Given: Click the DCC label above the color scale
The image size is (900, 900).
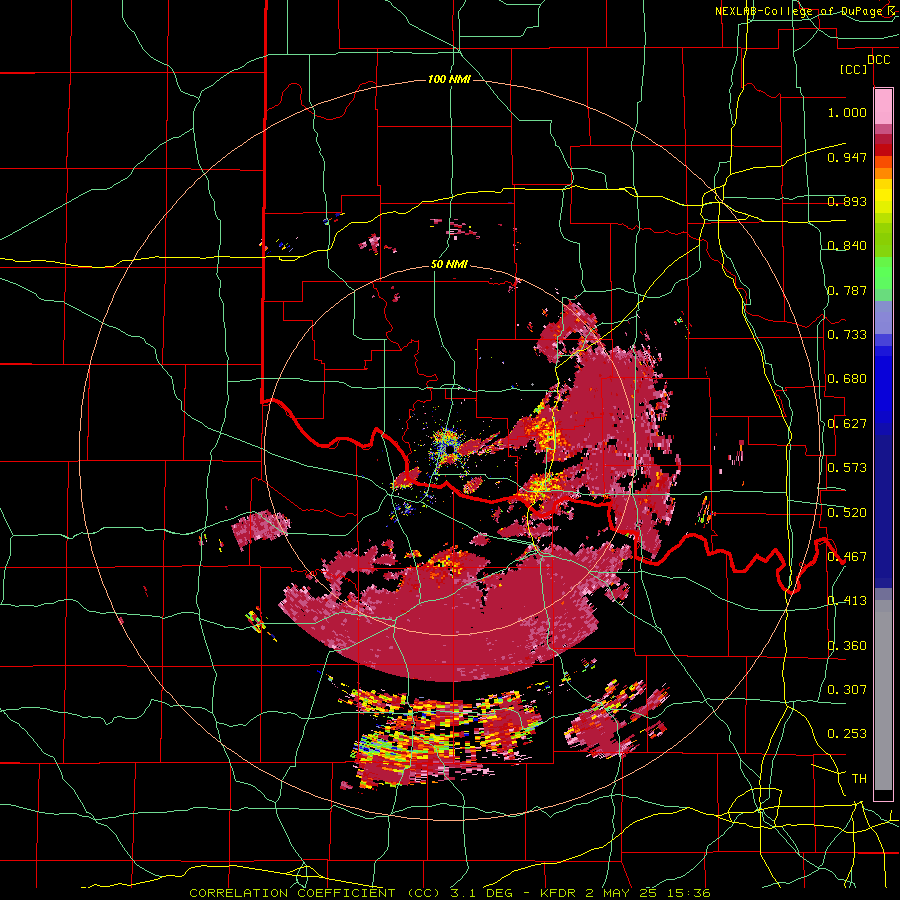Looking at the screenshot, I should click(x=878, y=60).
